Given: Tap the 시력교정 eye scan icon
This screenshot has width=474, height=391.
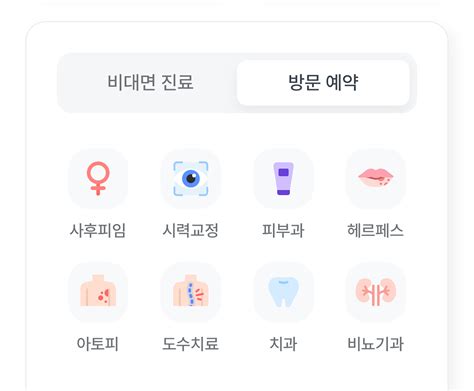Looking at the screenshot, I should tap(191, 179).
